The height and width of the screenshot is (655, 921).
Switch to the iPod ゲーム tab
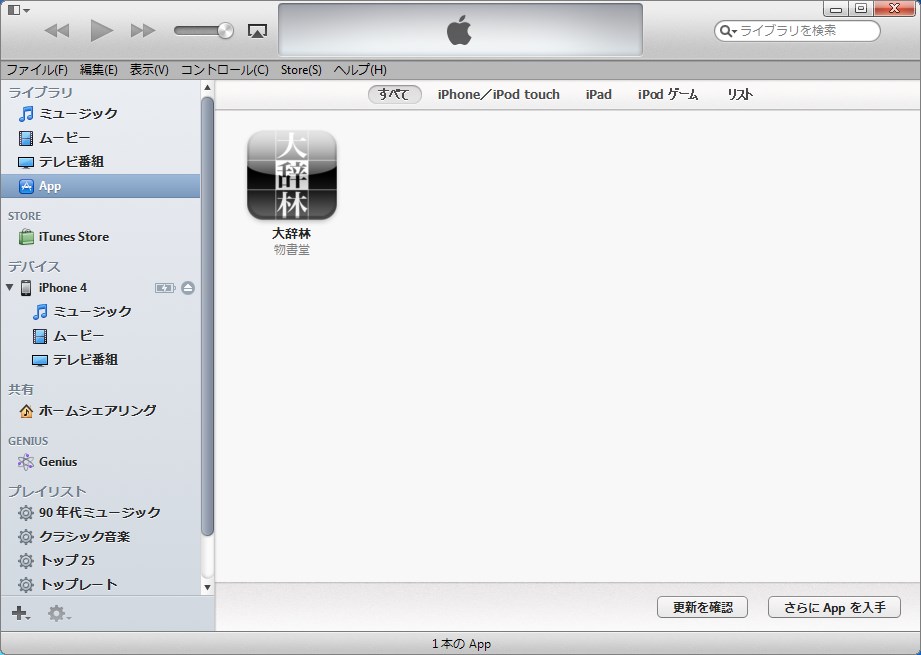coord(668,94)
